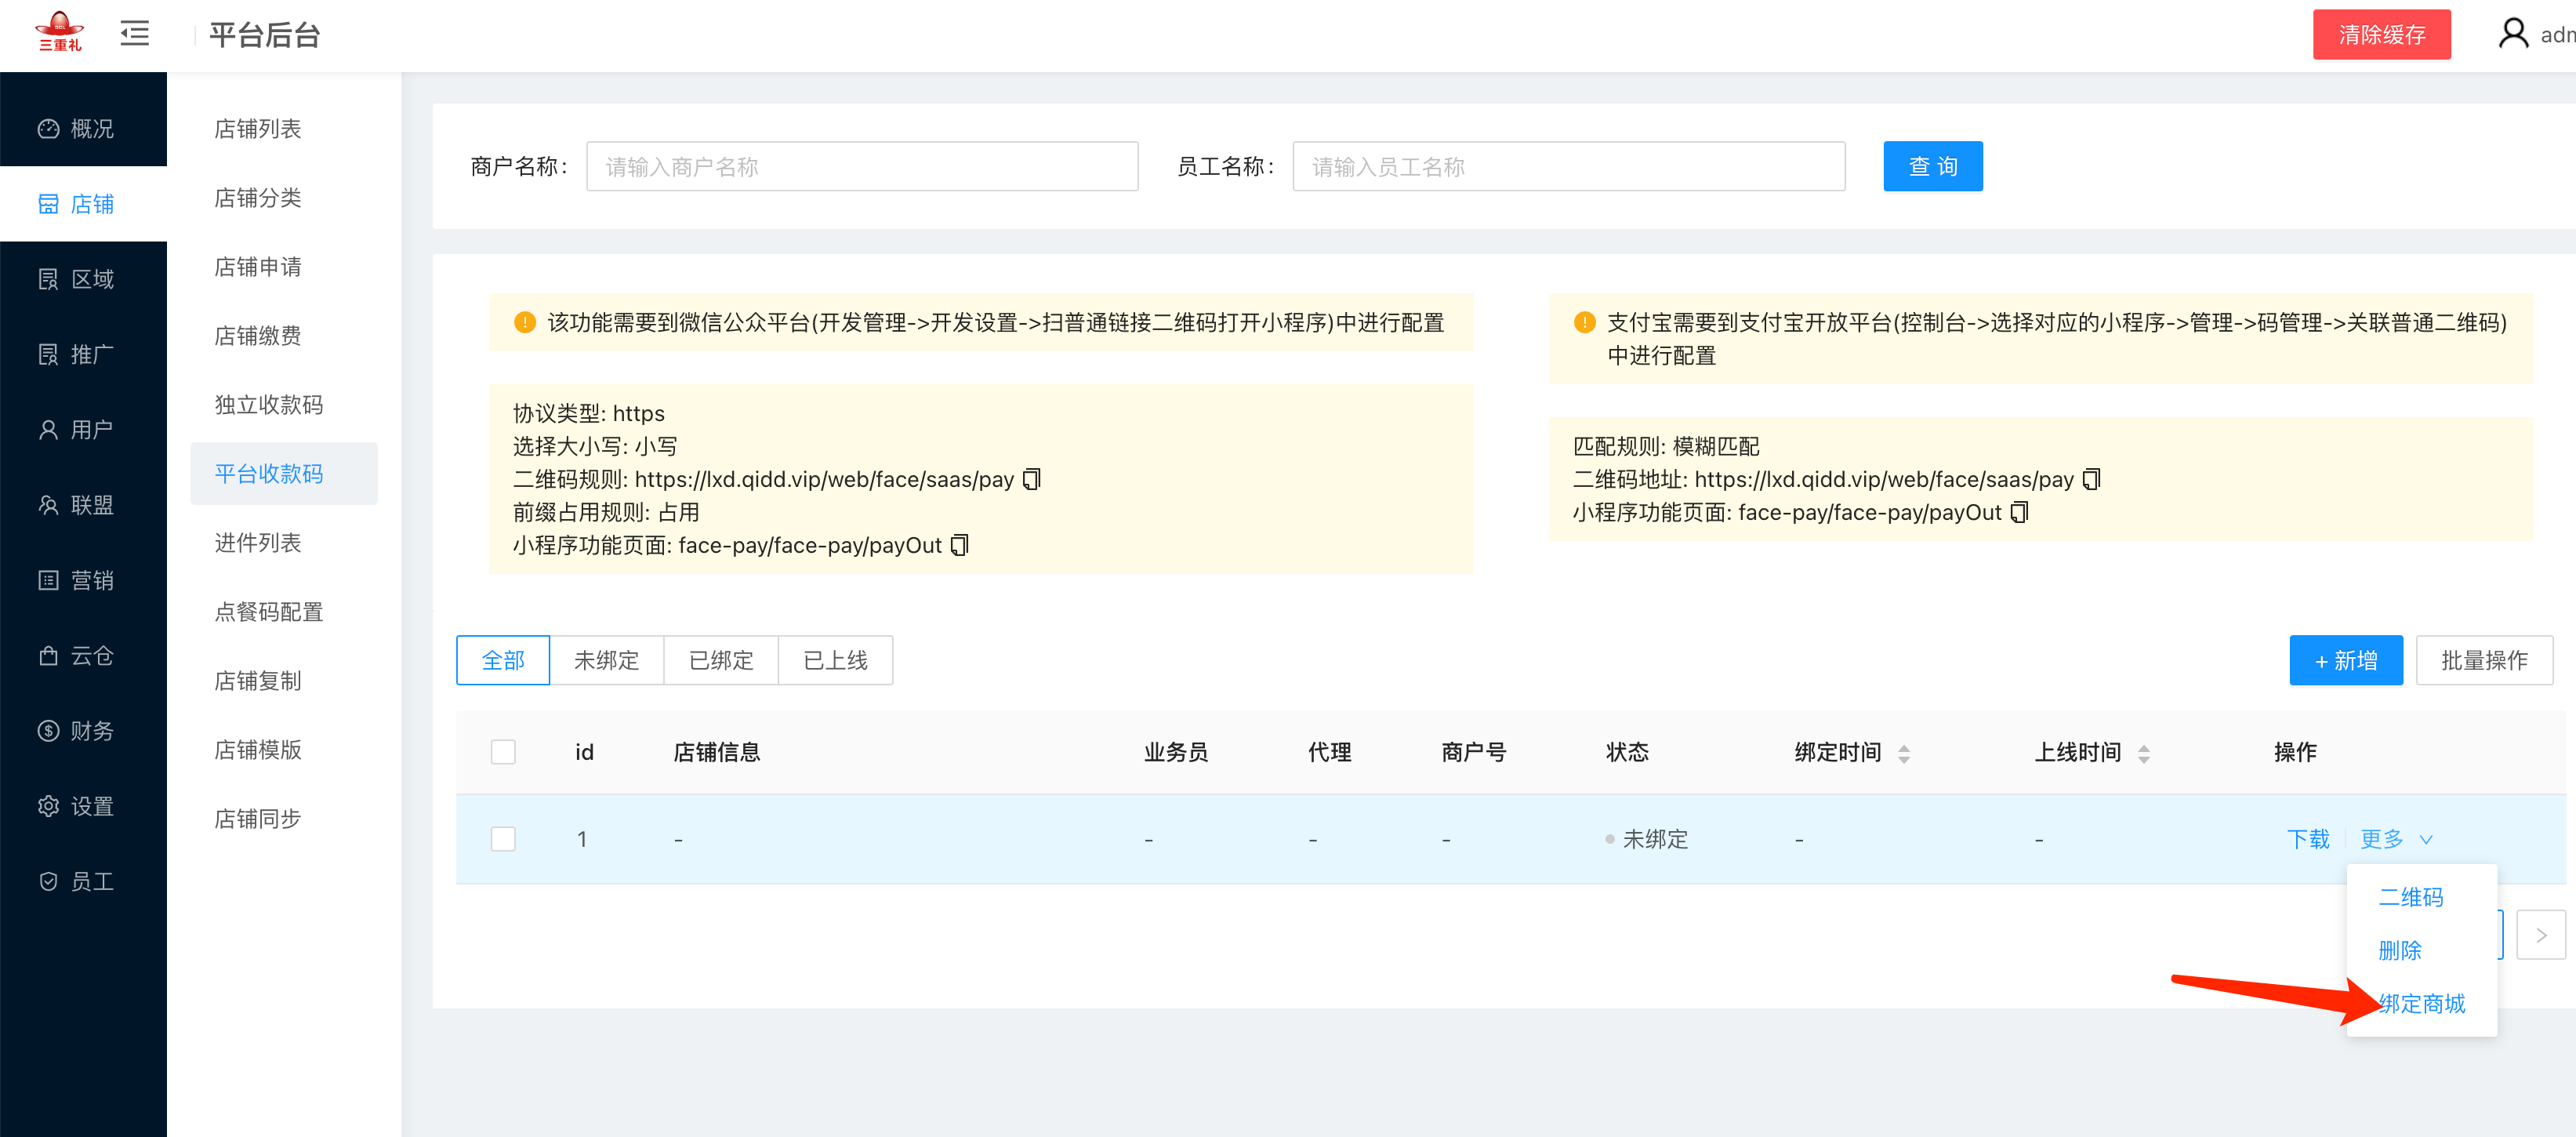
Task: Click the 清除缓存 button
Action: [x=2381, y=34]
